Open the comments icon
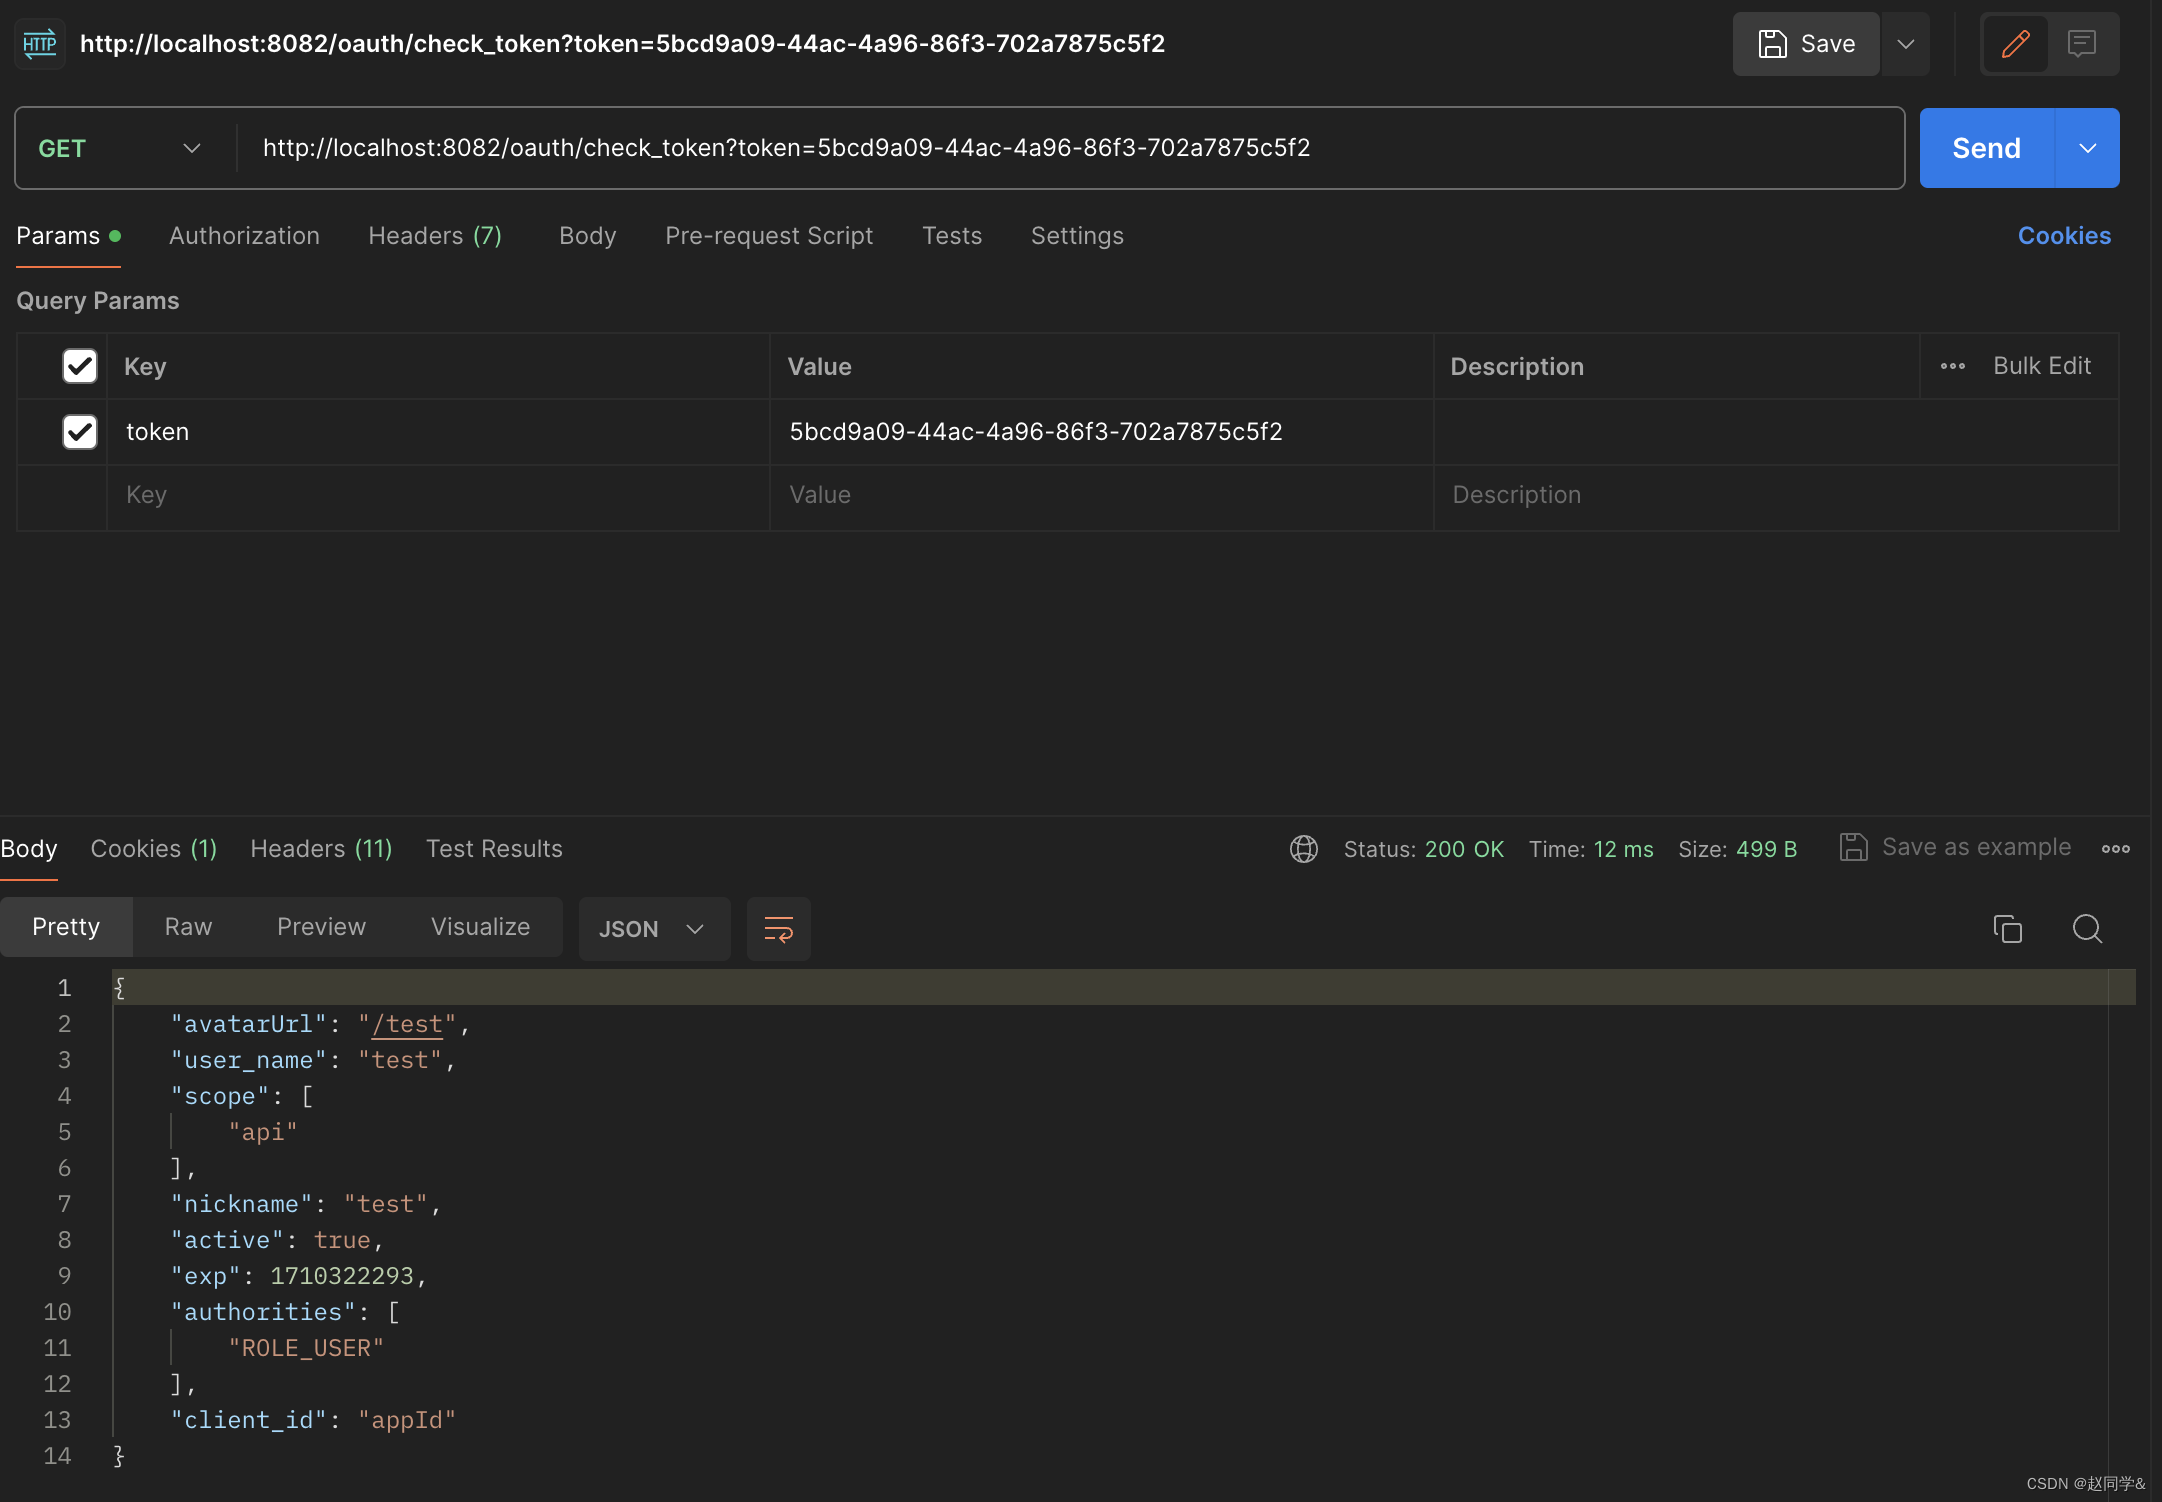2162x1502 pixels. click(x=2082, y=44)
